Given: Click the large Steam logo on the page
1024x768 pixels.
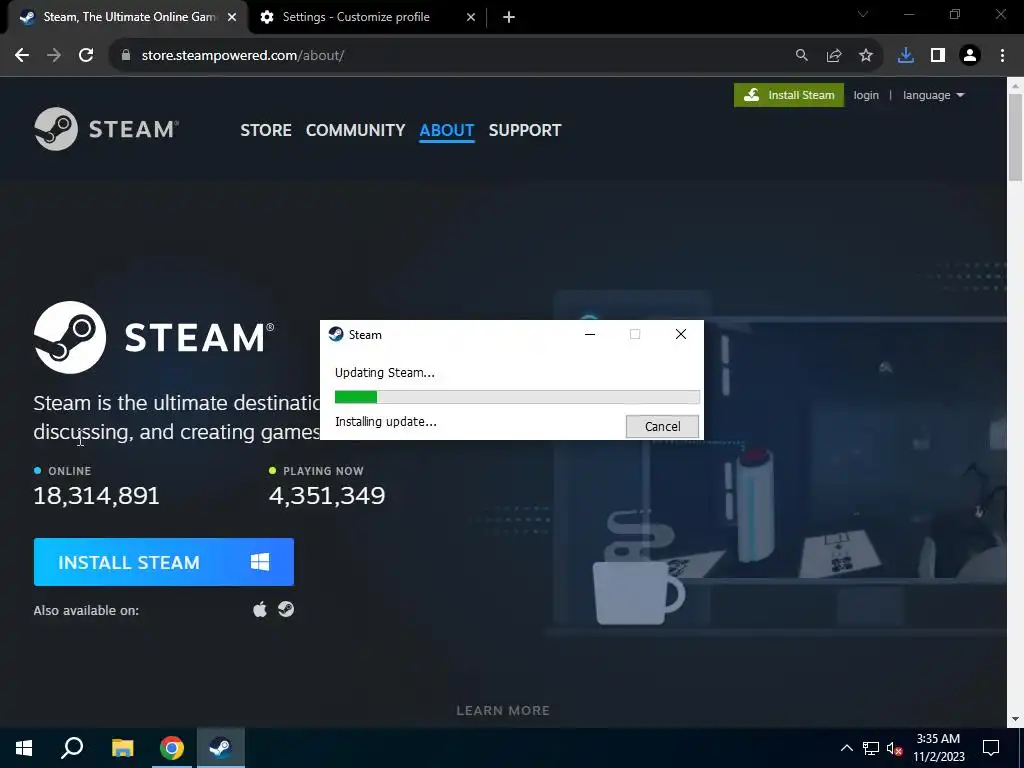Looking at the screenshot, I should pyautogui.click(x=154, y=337).
